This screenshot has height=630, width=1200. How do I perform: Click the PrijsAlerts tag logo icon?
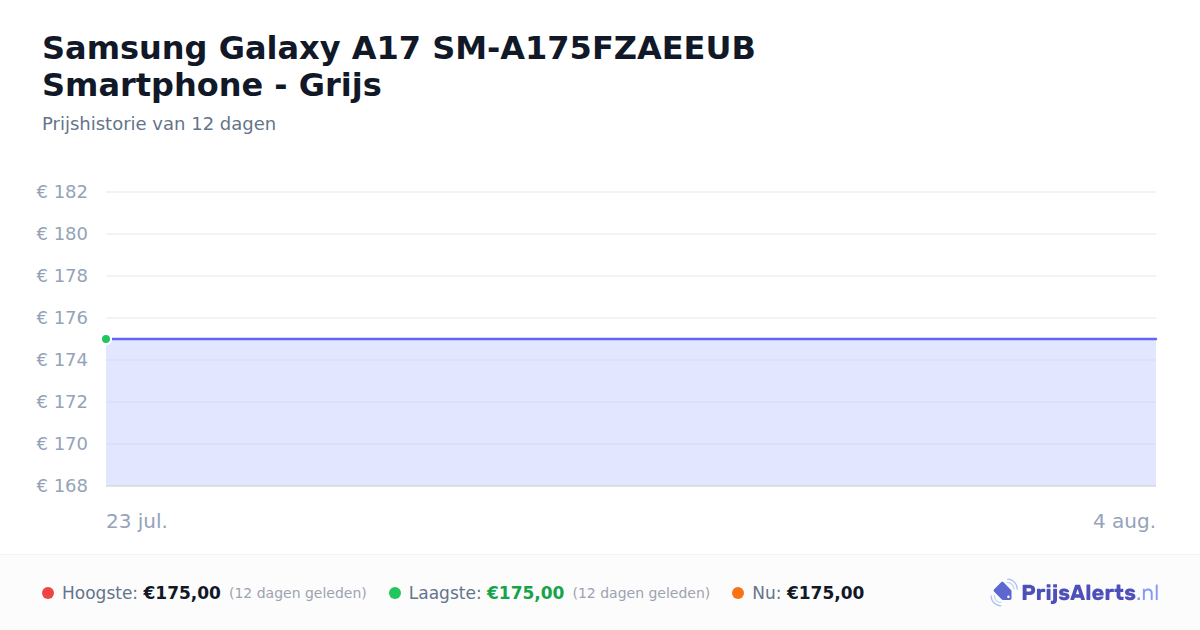point(1003,593)
